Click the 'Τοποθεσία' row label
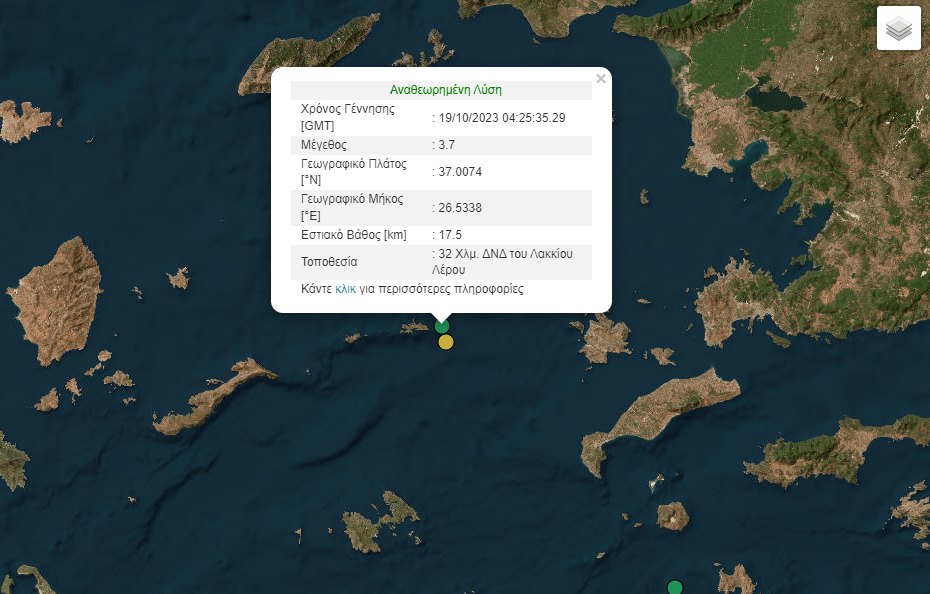930x594 pixels. (329, 262)
